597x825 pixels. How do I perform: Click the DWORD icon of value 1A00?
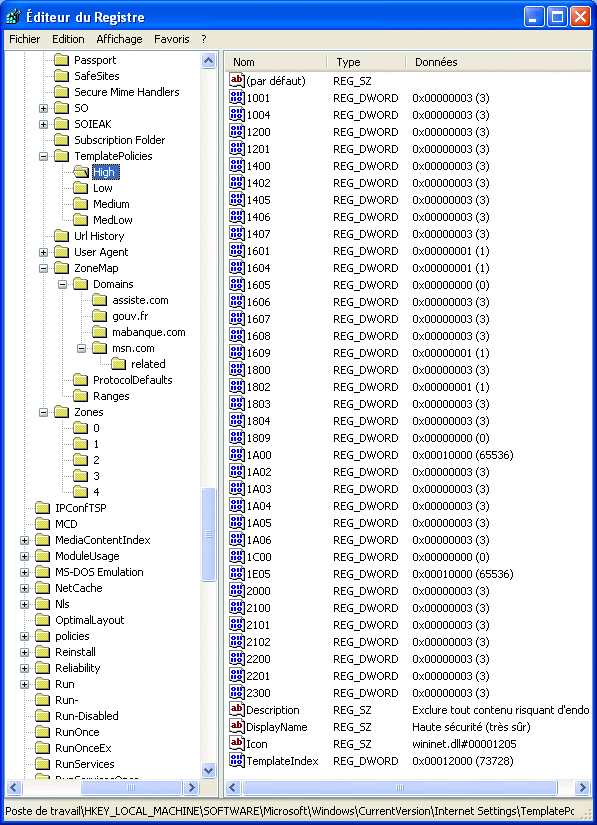pyautogui.click(x=237, y=455)
